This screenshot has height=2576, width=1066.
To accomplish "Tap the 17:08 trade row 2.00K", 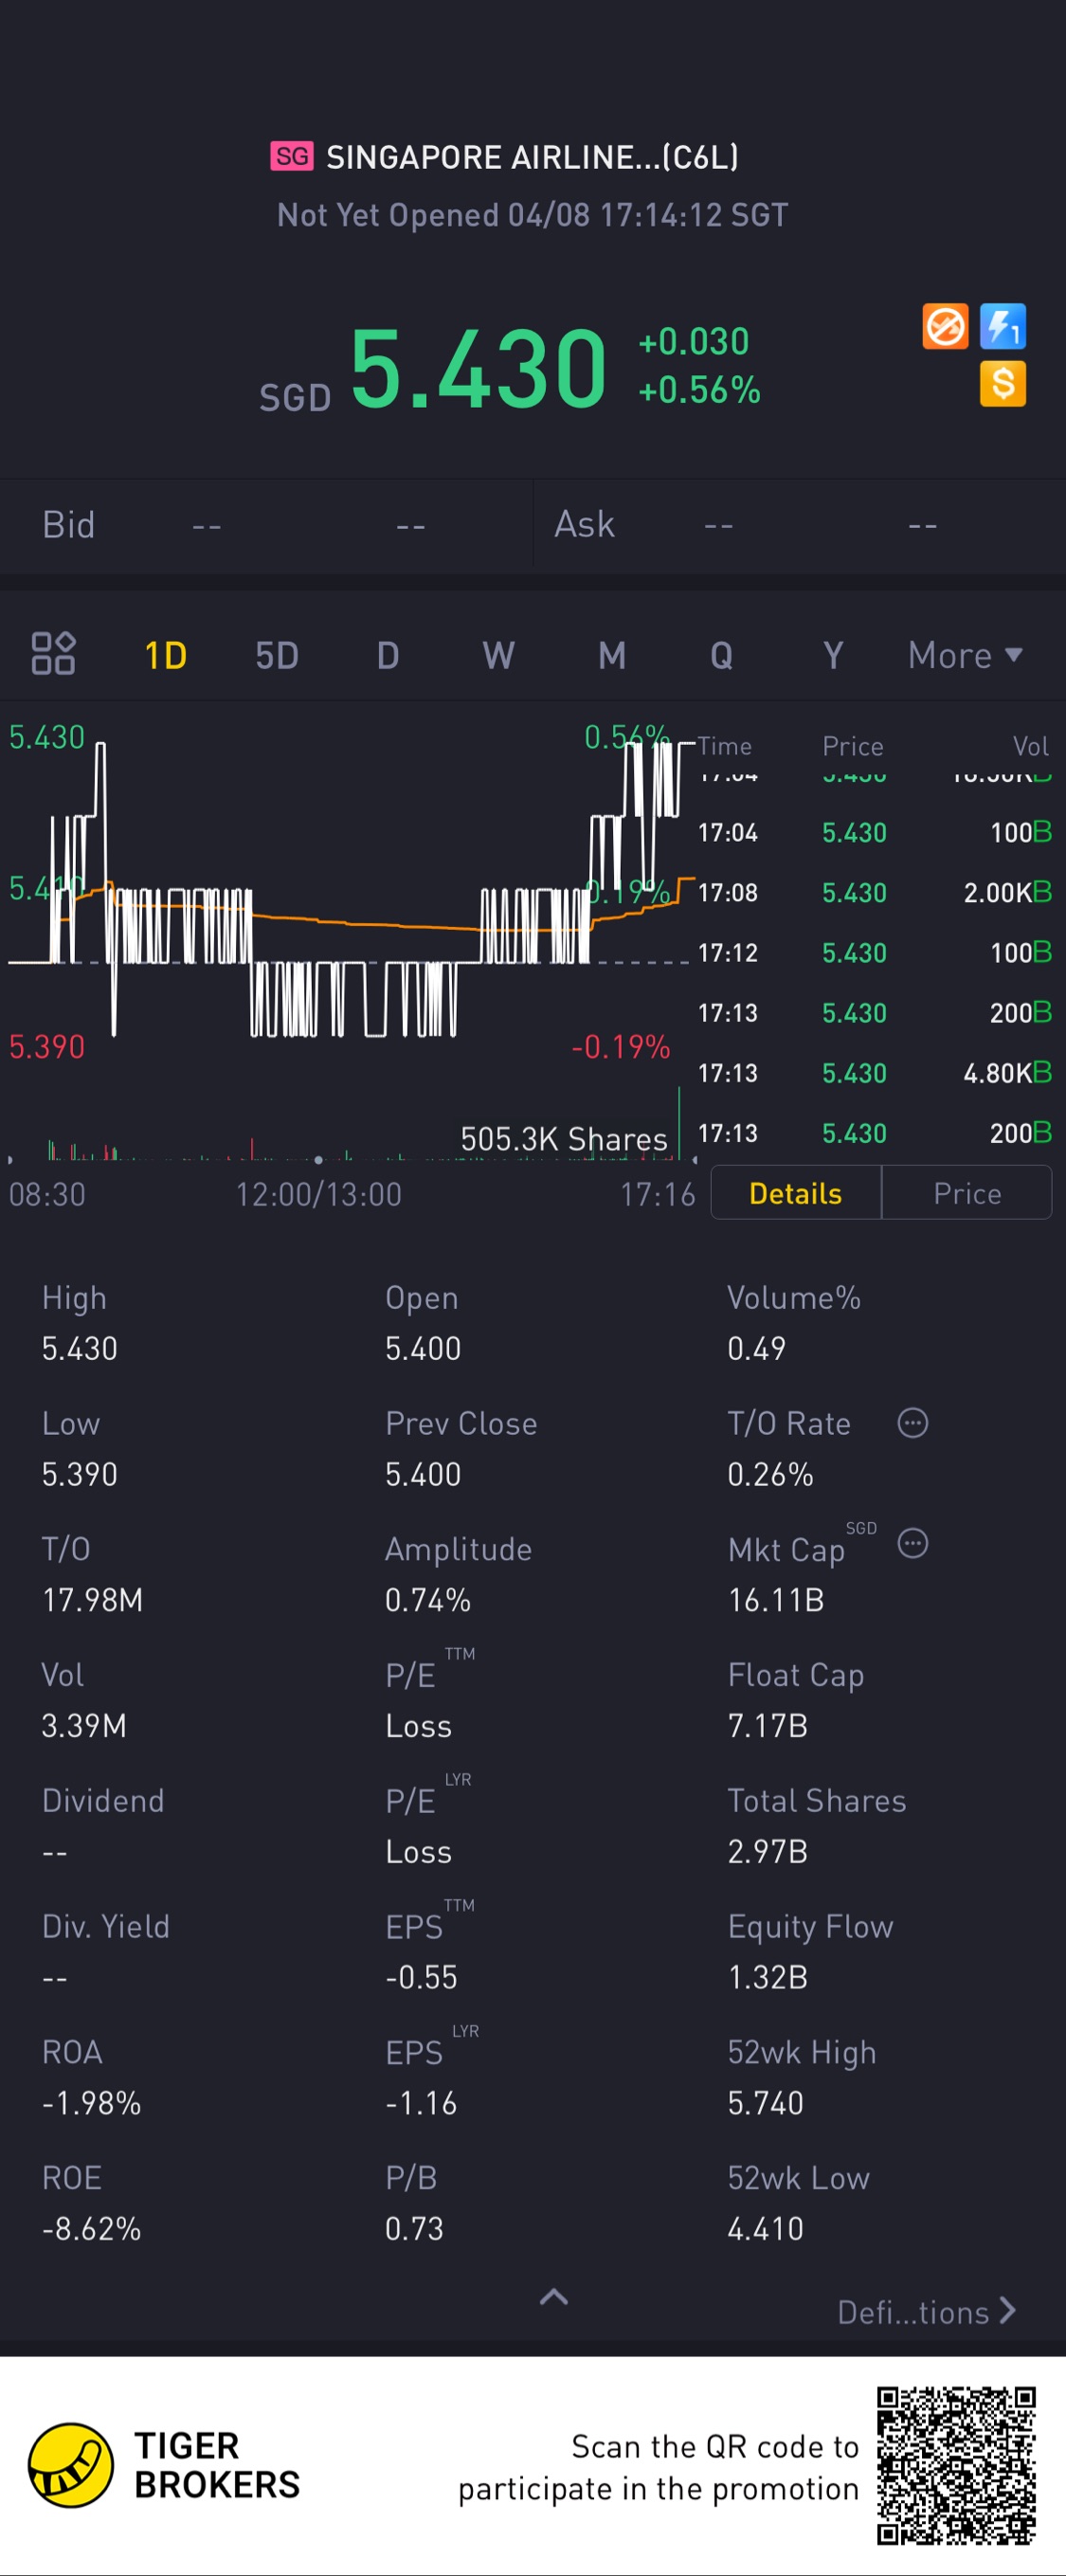I will 874,892.
